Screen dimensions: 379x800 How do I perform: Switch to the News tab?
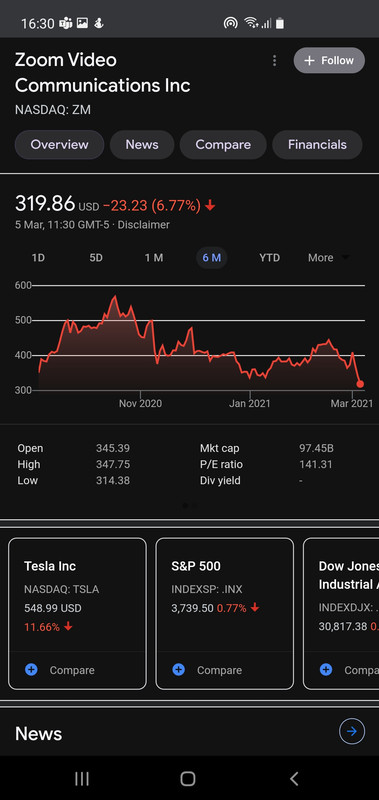142,144
